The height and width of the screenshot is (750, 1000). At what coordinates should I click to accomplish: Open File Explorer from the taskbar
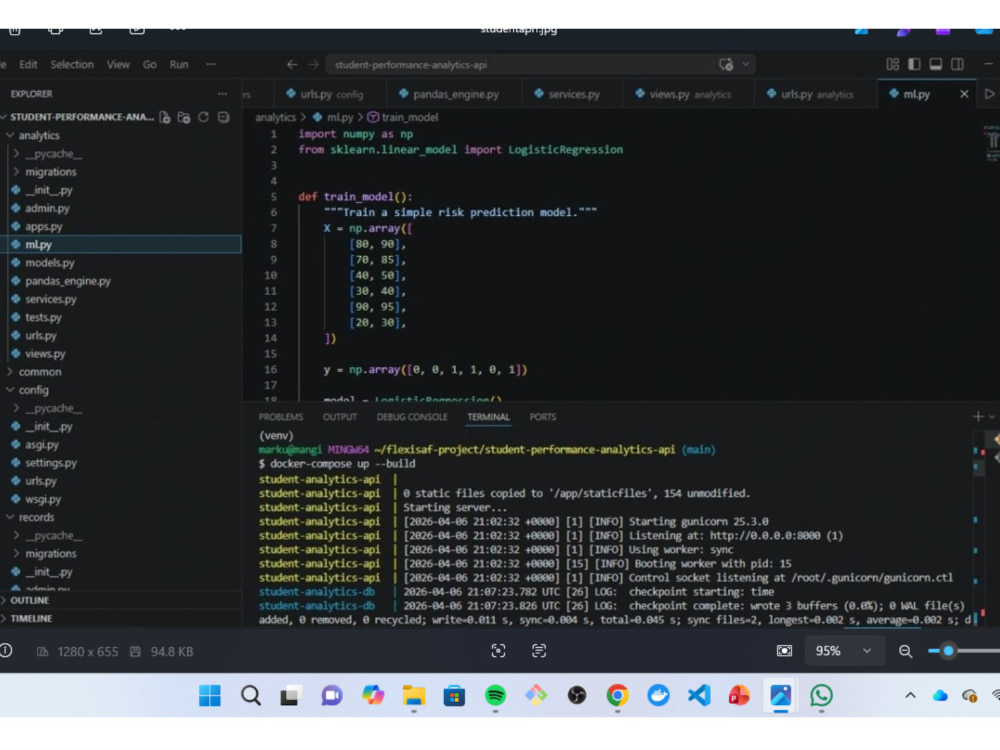pos(413,695)
